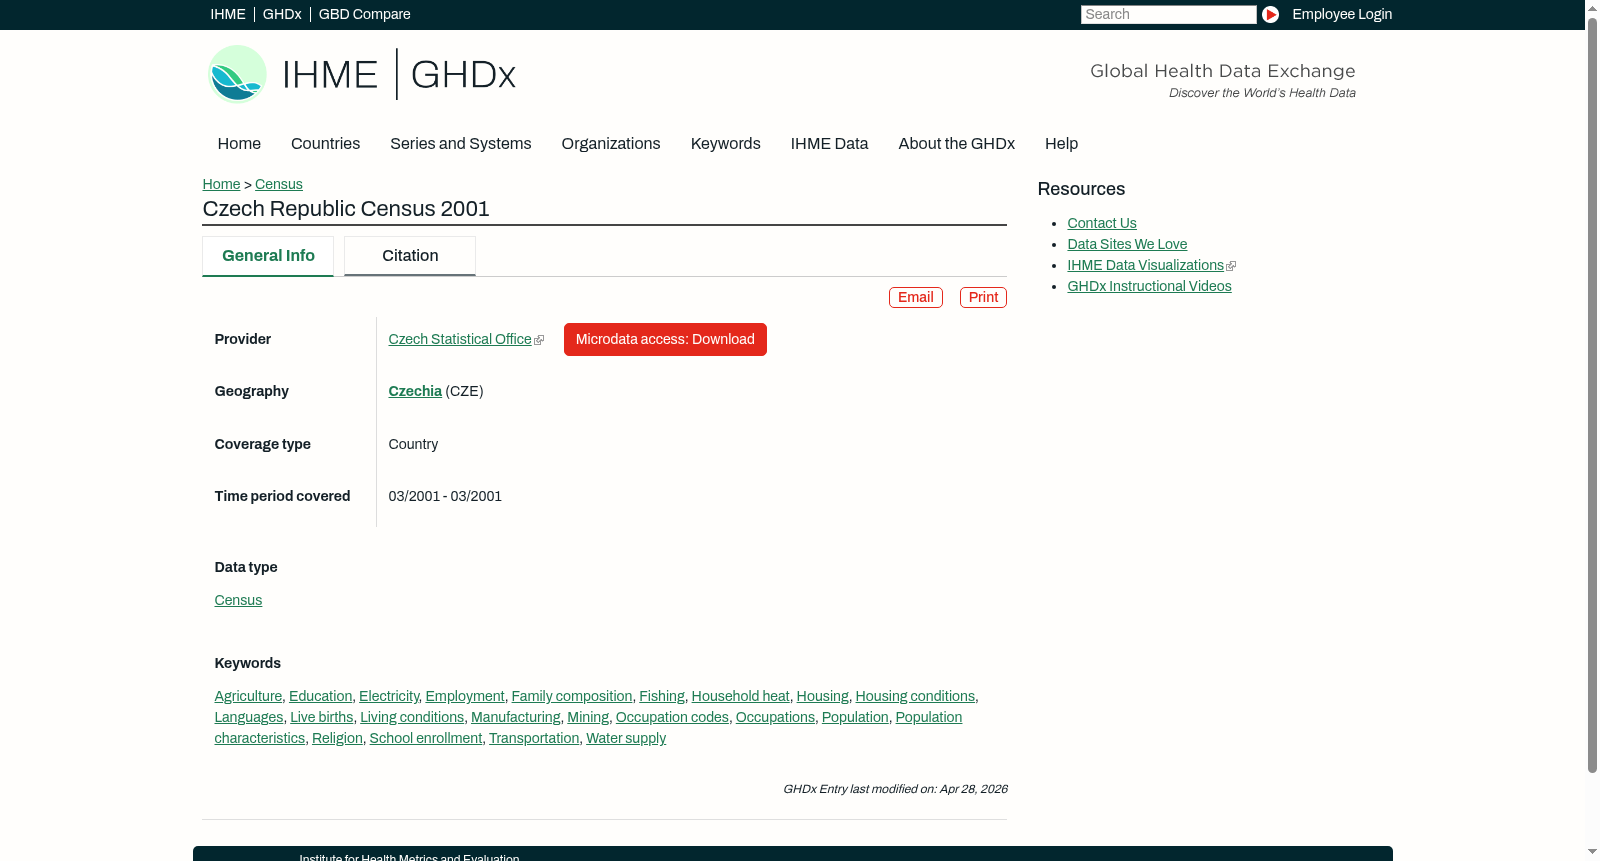Open Czech Statistical Office provider link
1600x861 pixels.
460,340
